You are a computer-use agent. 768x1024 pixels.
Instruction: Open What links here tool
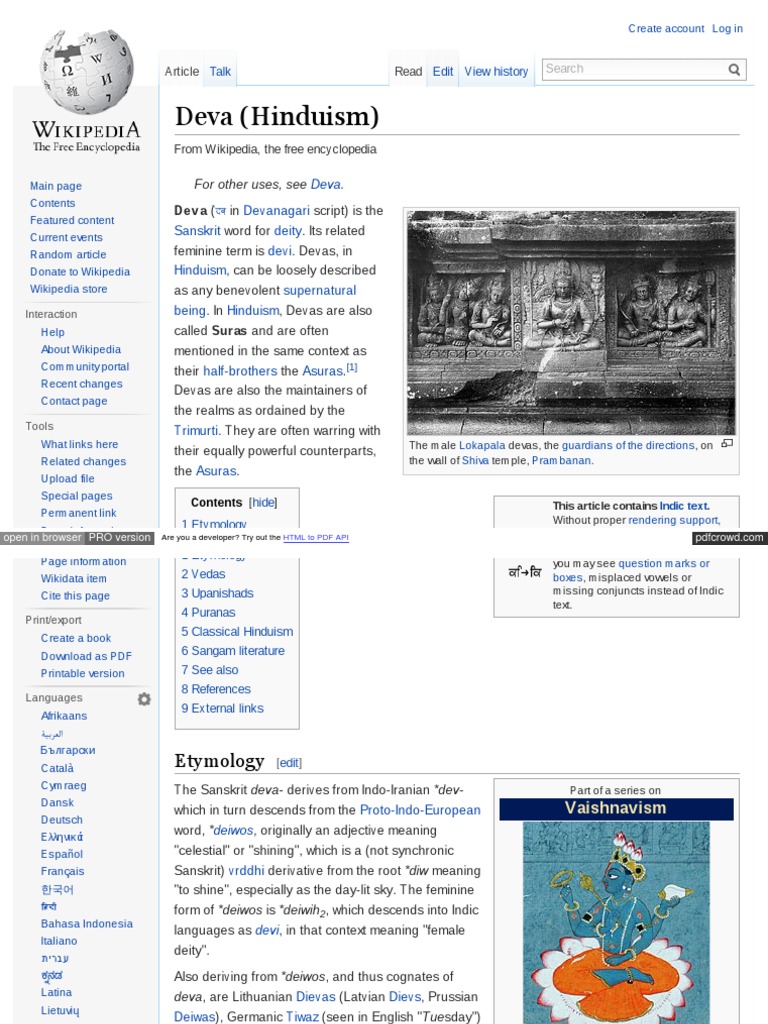pos(79,444)
